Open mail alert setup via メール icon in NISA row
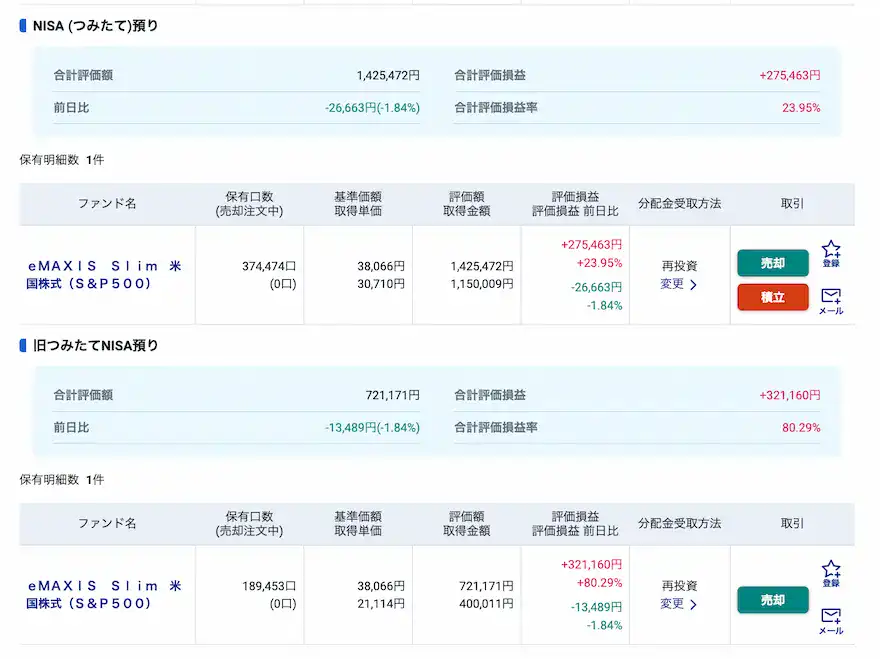Image resolution: width=880 pixels, height=659 pixels. [831, 299]
